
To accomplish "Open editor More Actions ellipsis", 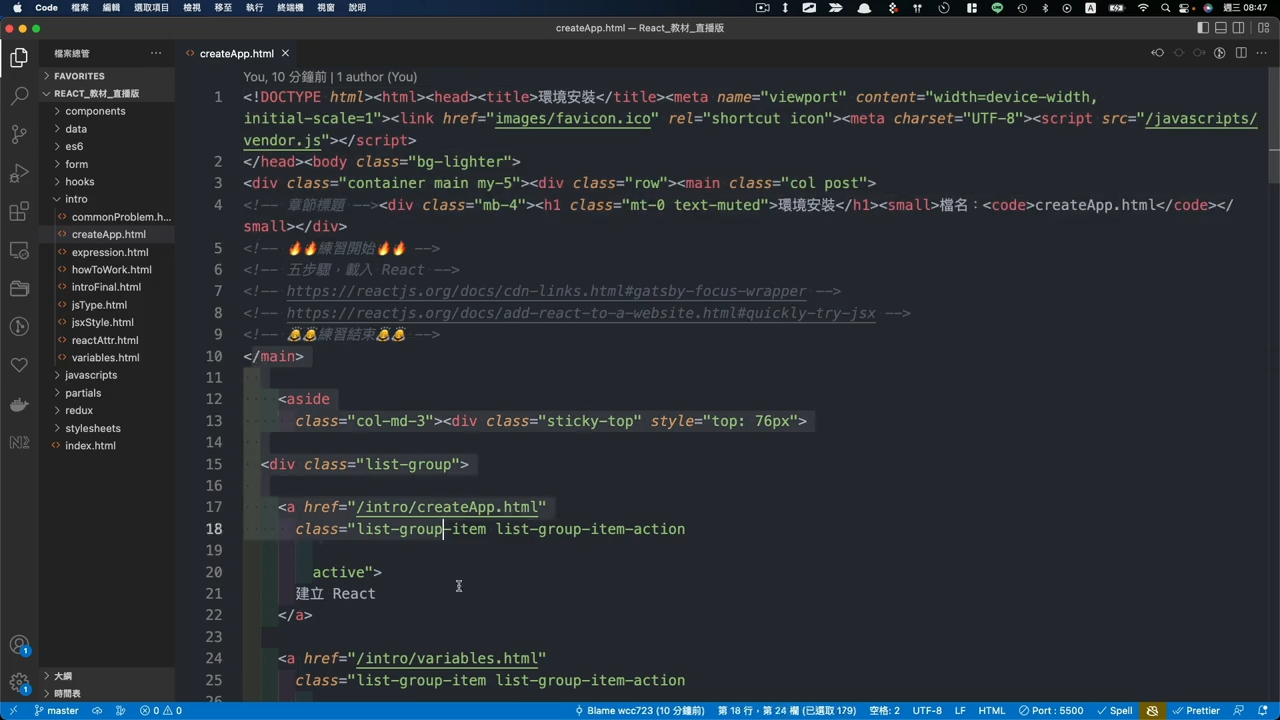I will coord(1262,53).
